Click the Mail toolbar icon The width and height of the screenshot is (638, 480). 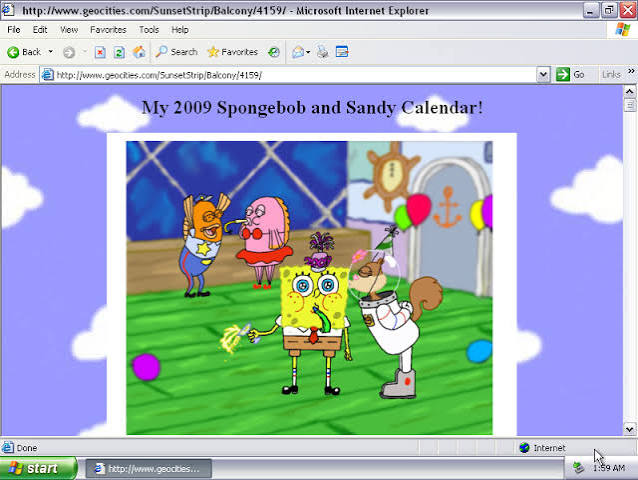point(298,52)
